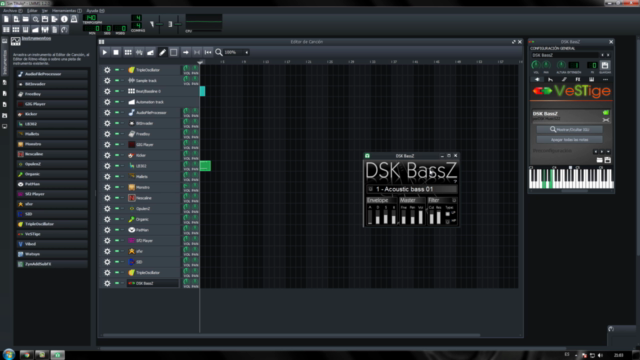This screenshot has height=360, width=640.
Task: Open the Piano Roll icon
Action: pyautogui.click(x=26, y=29)
